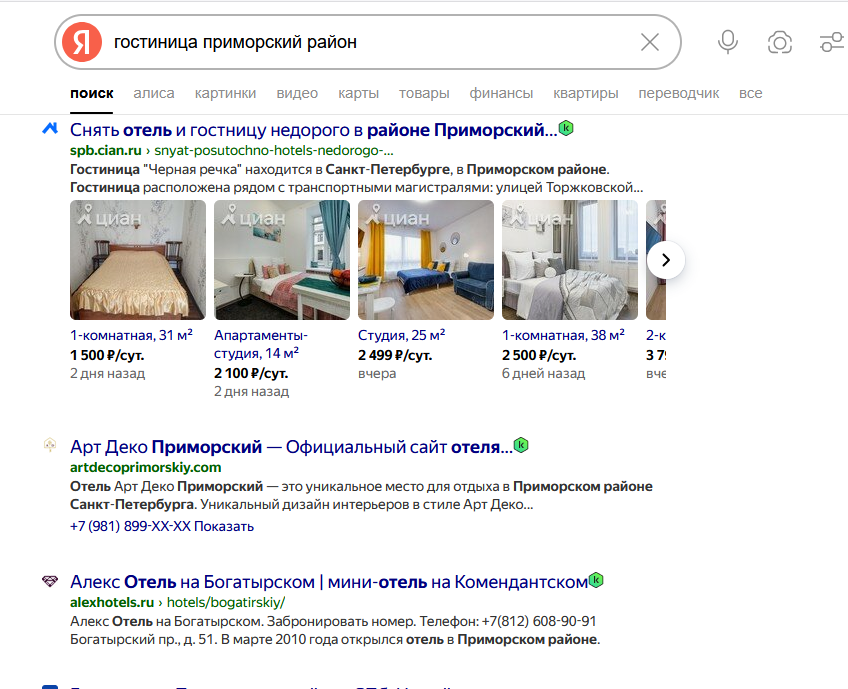Click the Алекс Отель diamond favicon

(50, 582)
